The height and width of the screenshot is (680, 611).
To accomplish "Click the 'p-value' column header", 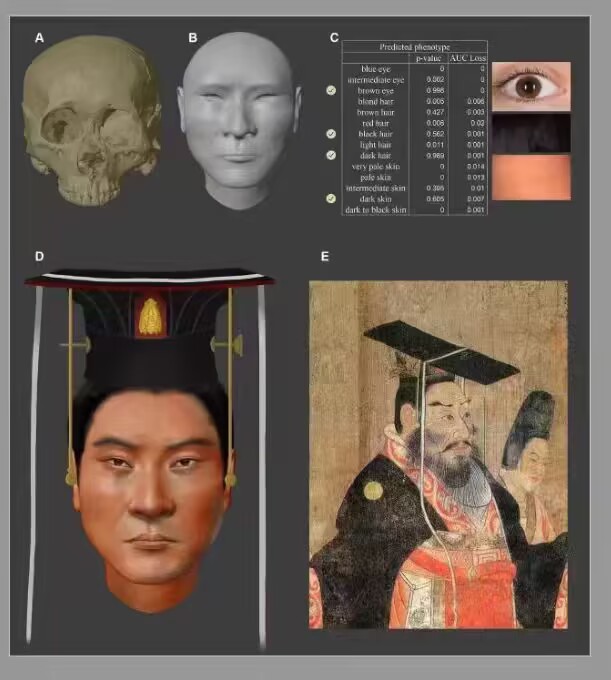I will [x=428, y=58].
